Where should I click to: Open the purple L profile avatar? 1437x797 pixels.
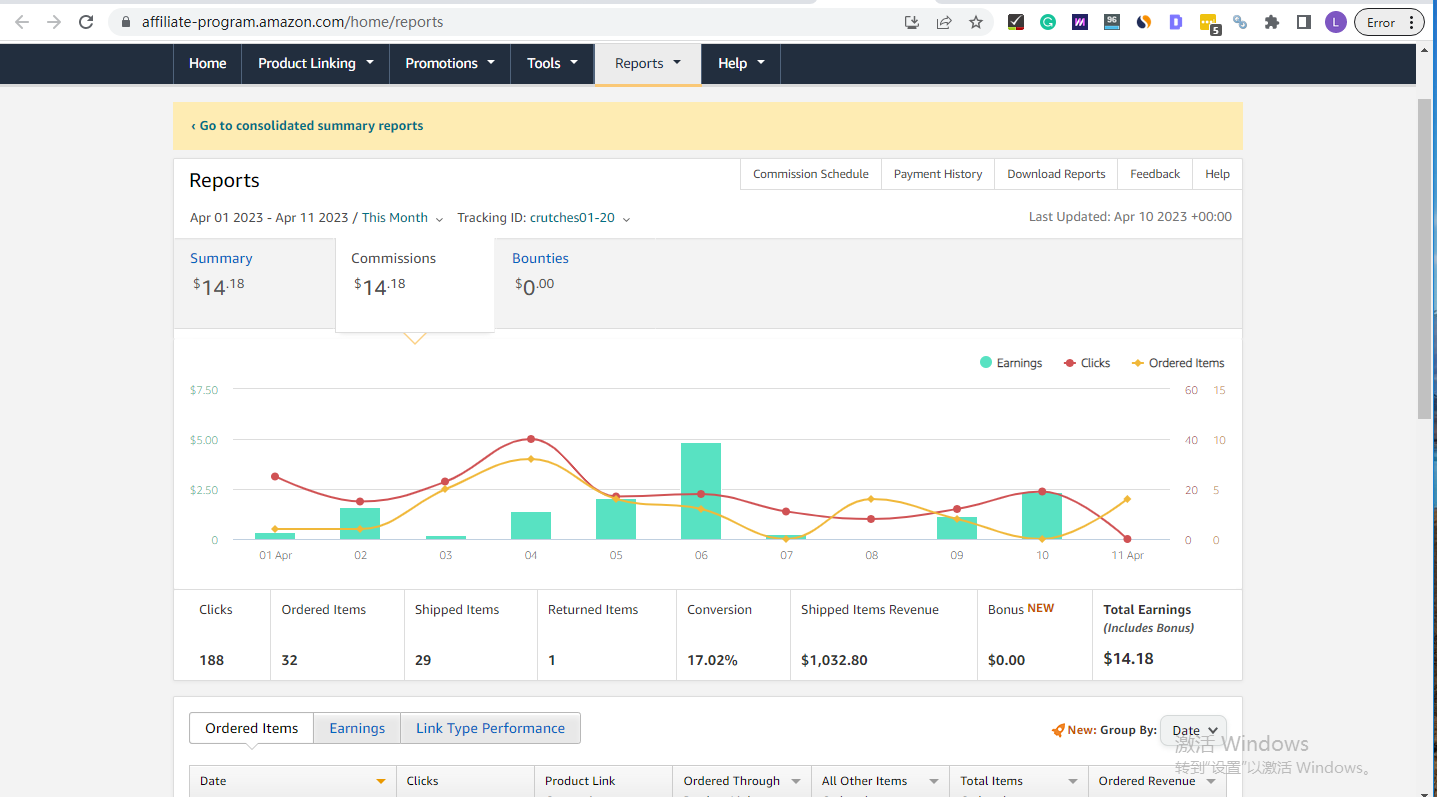coord(1336,22)
